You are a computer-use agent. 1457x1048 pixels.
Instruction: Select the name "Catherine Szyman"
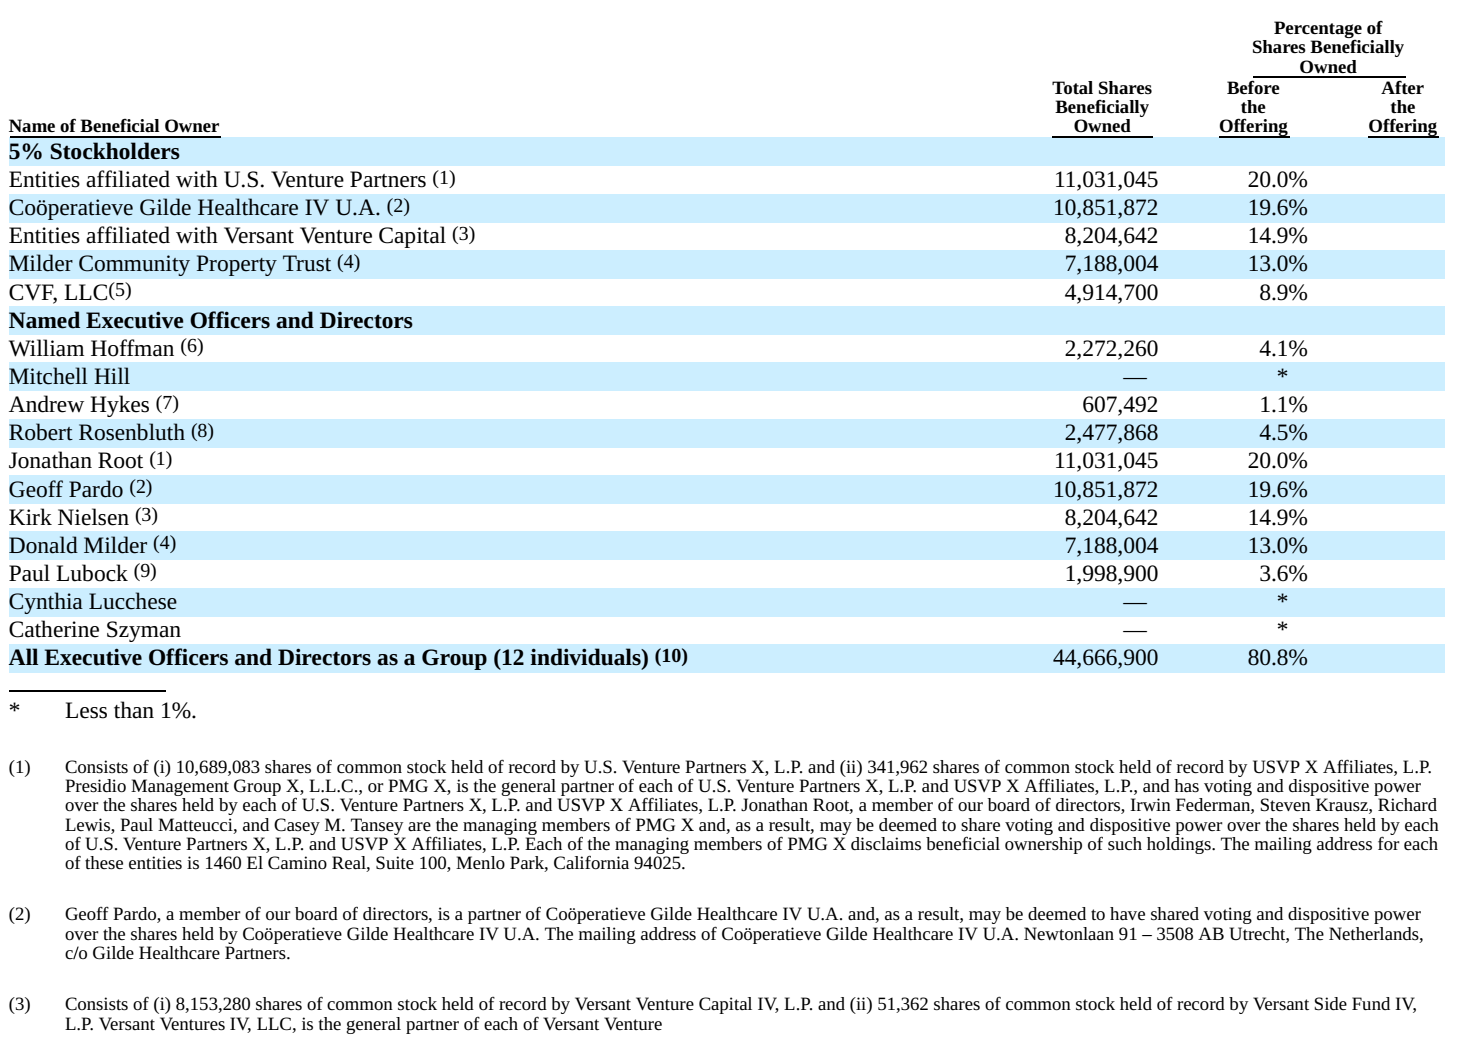(x=95, y=630)
